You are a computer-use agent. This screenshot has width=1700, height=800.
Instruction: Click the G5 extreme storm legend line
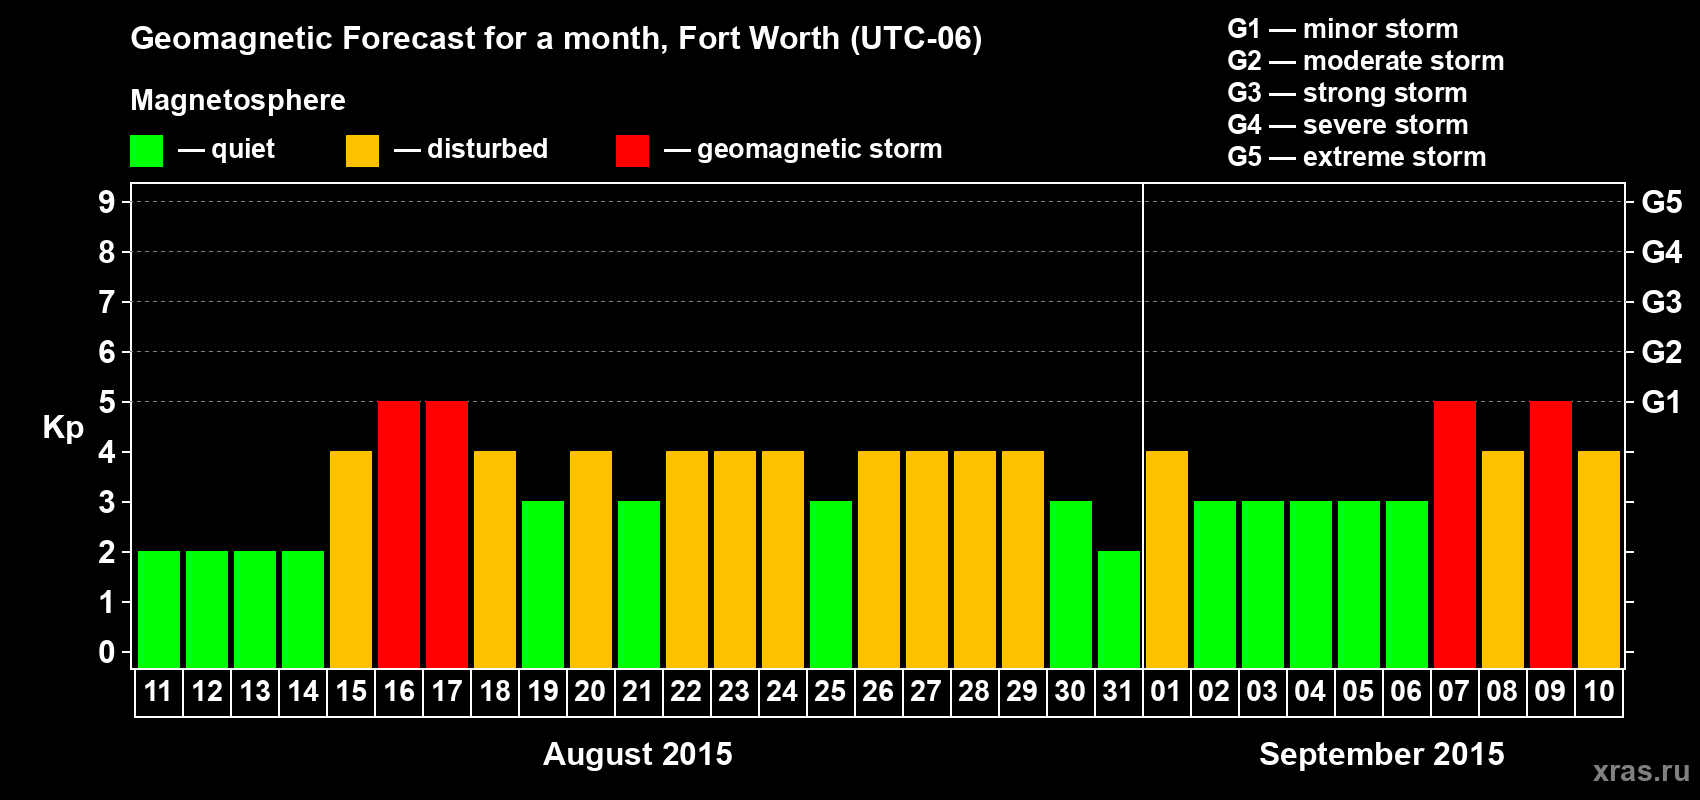pos(1357,157)
